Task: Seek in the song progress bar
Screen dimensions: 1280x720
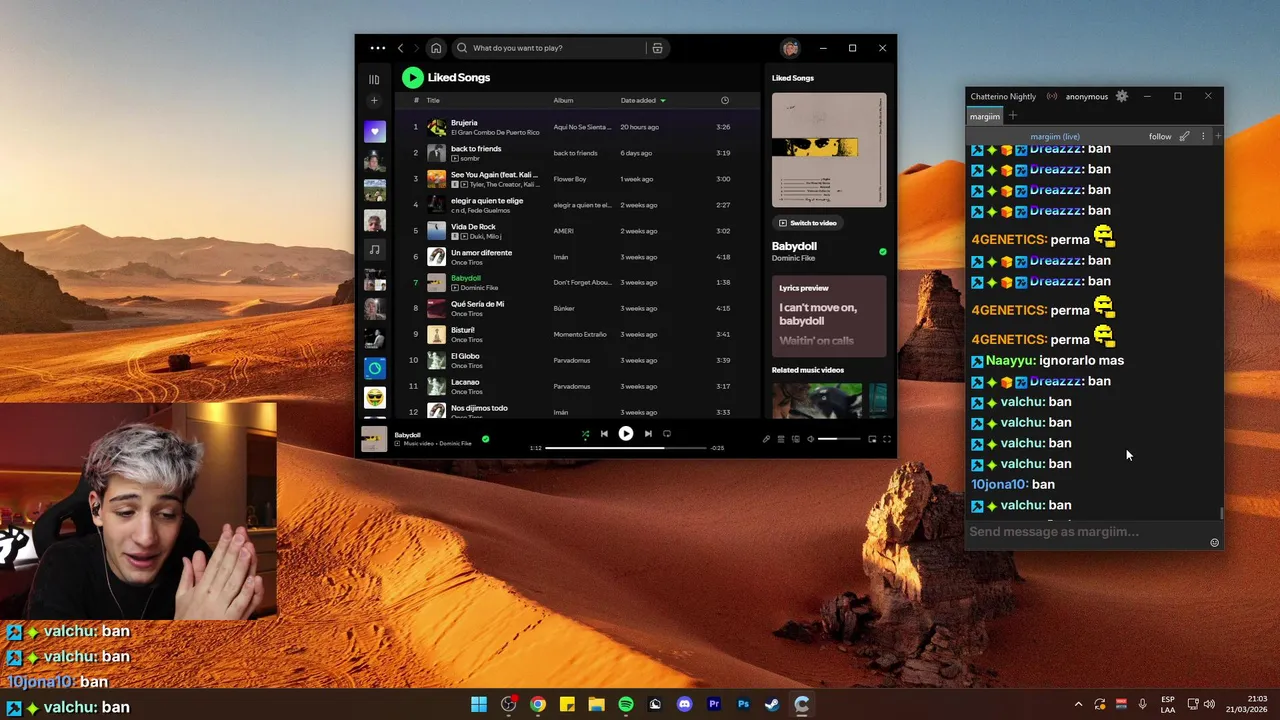Action: [x=626, y=448]
